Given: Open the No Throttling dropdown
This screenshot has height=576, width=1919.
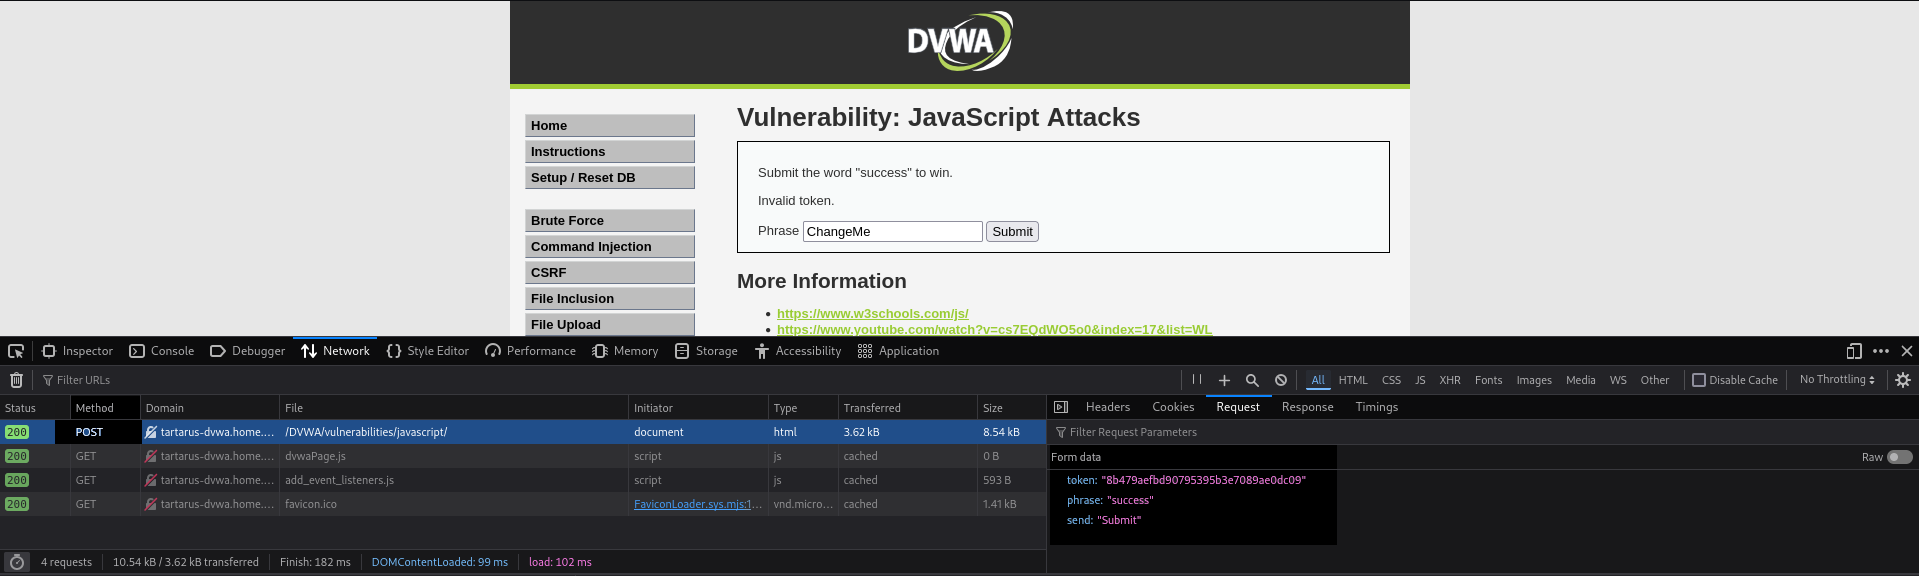Looking at the screenshot, I should tap(1837, 380).
